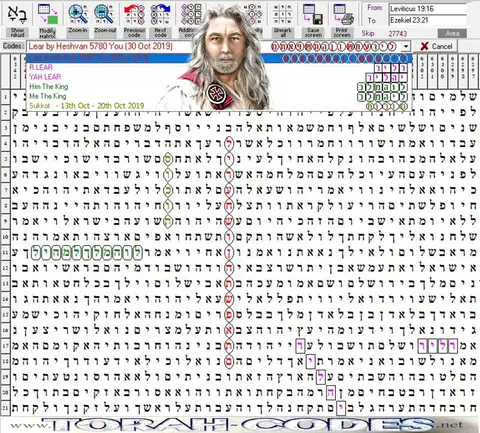Click the red-circled letter in row 9
Viewport: 480px width, 433px height.
point(229,221)
